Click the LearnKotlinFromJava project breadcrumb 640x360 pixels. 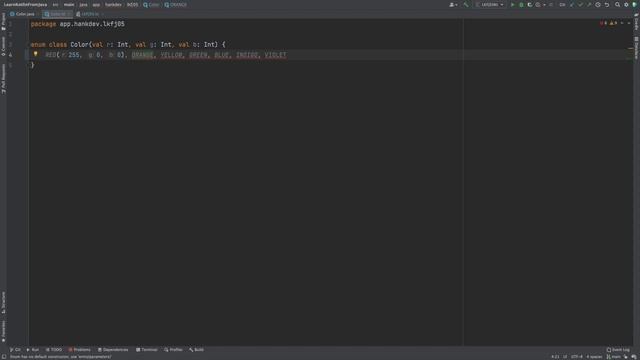click(25, 5)
